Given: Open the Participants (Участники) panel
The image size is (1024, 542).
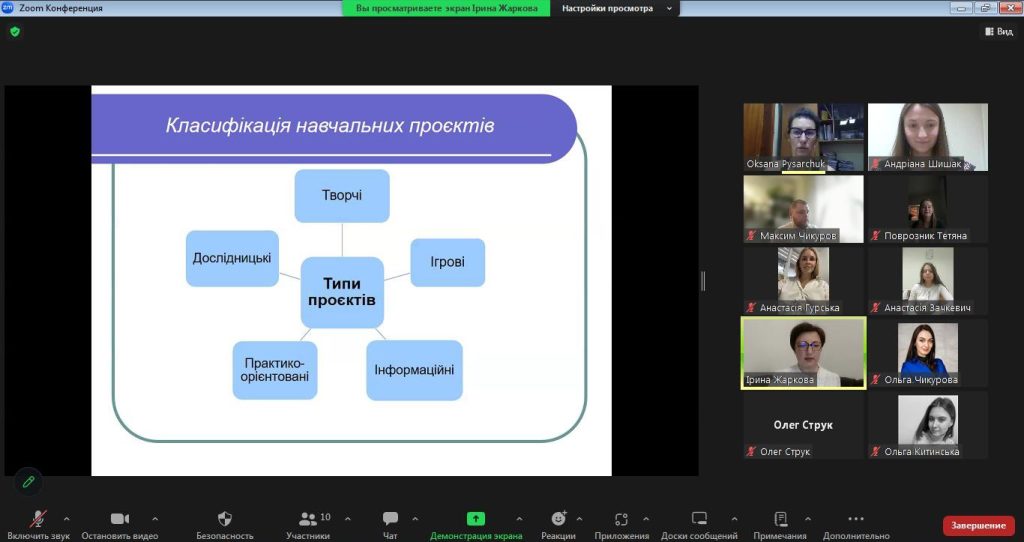Looking at the screenshot, I should [309, 518].
